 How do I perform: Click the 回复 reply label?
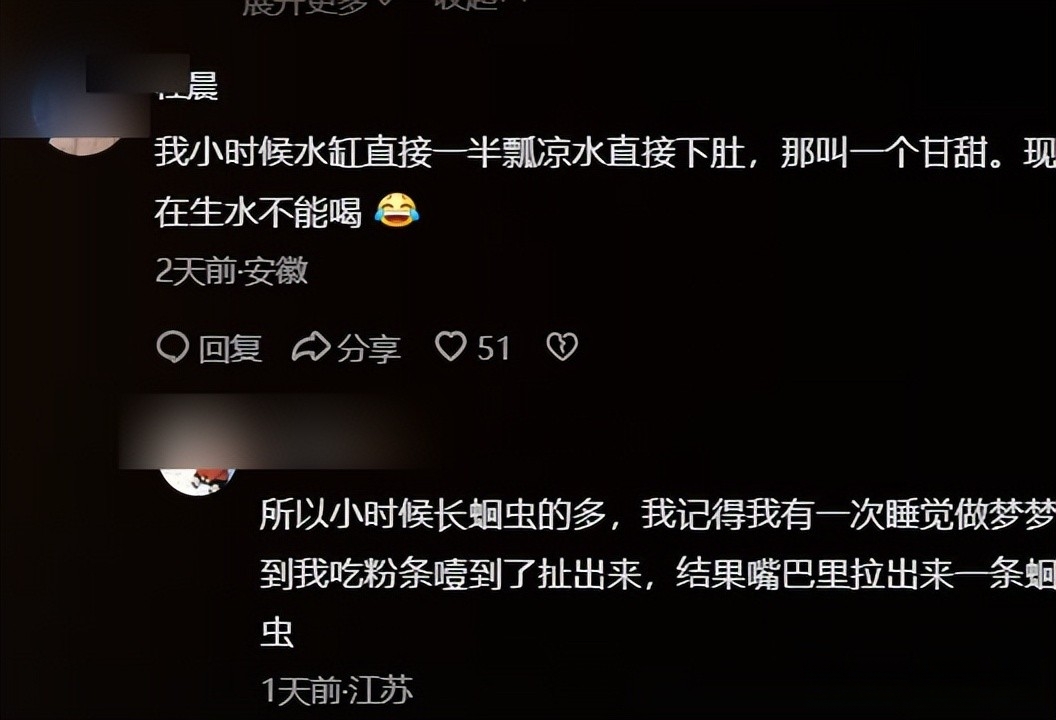[230, 349]
